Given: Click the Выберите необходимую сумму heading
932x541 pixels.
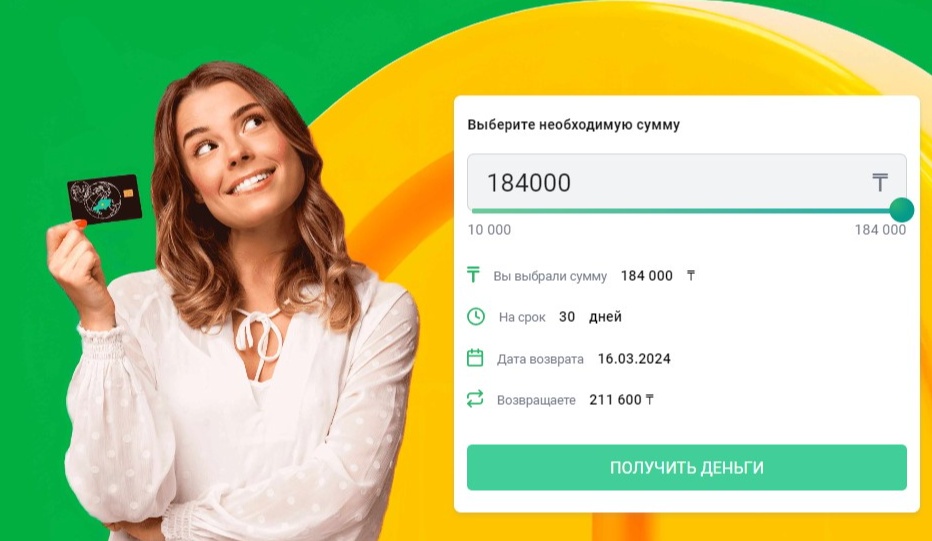Looking at the screenshot, I should coord(574,125).
